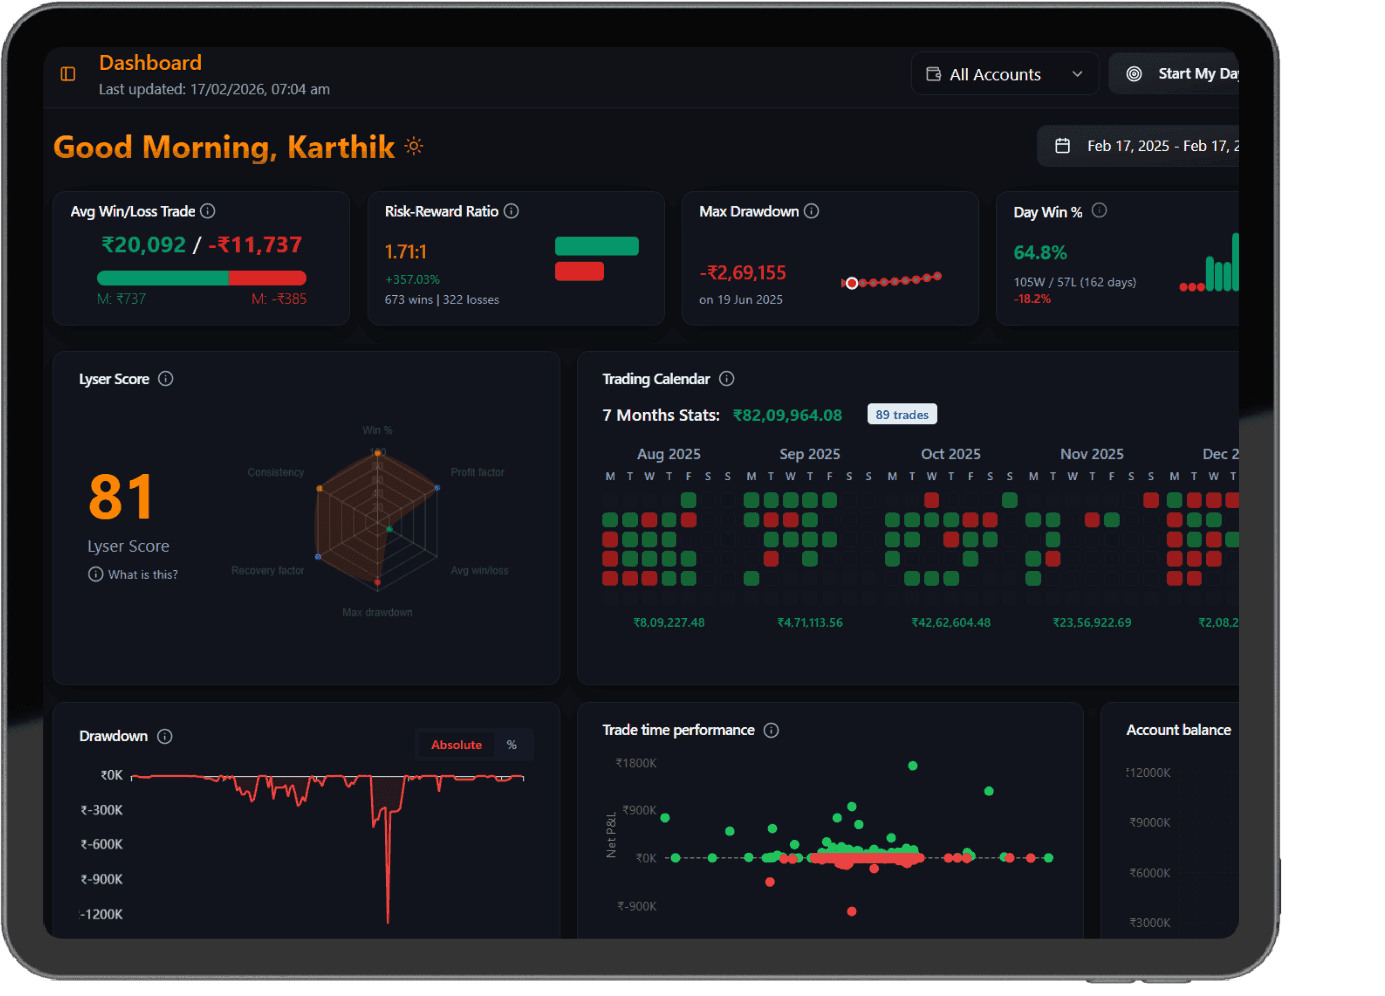The height and width of the screenshot is (996, 1385).
Task: Click the Account balance card title
Action: point(1179,730)
